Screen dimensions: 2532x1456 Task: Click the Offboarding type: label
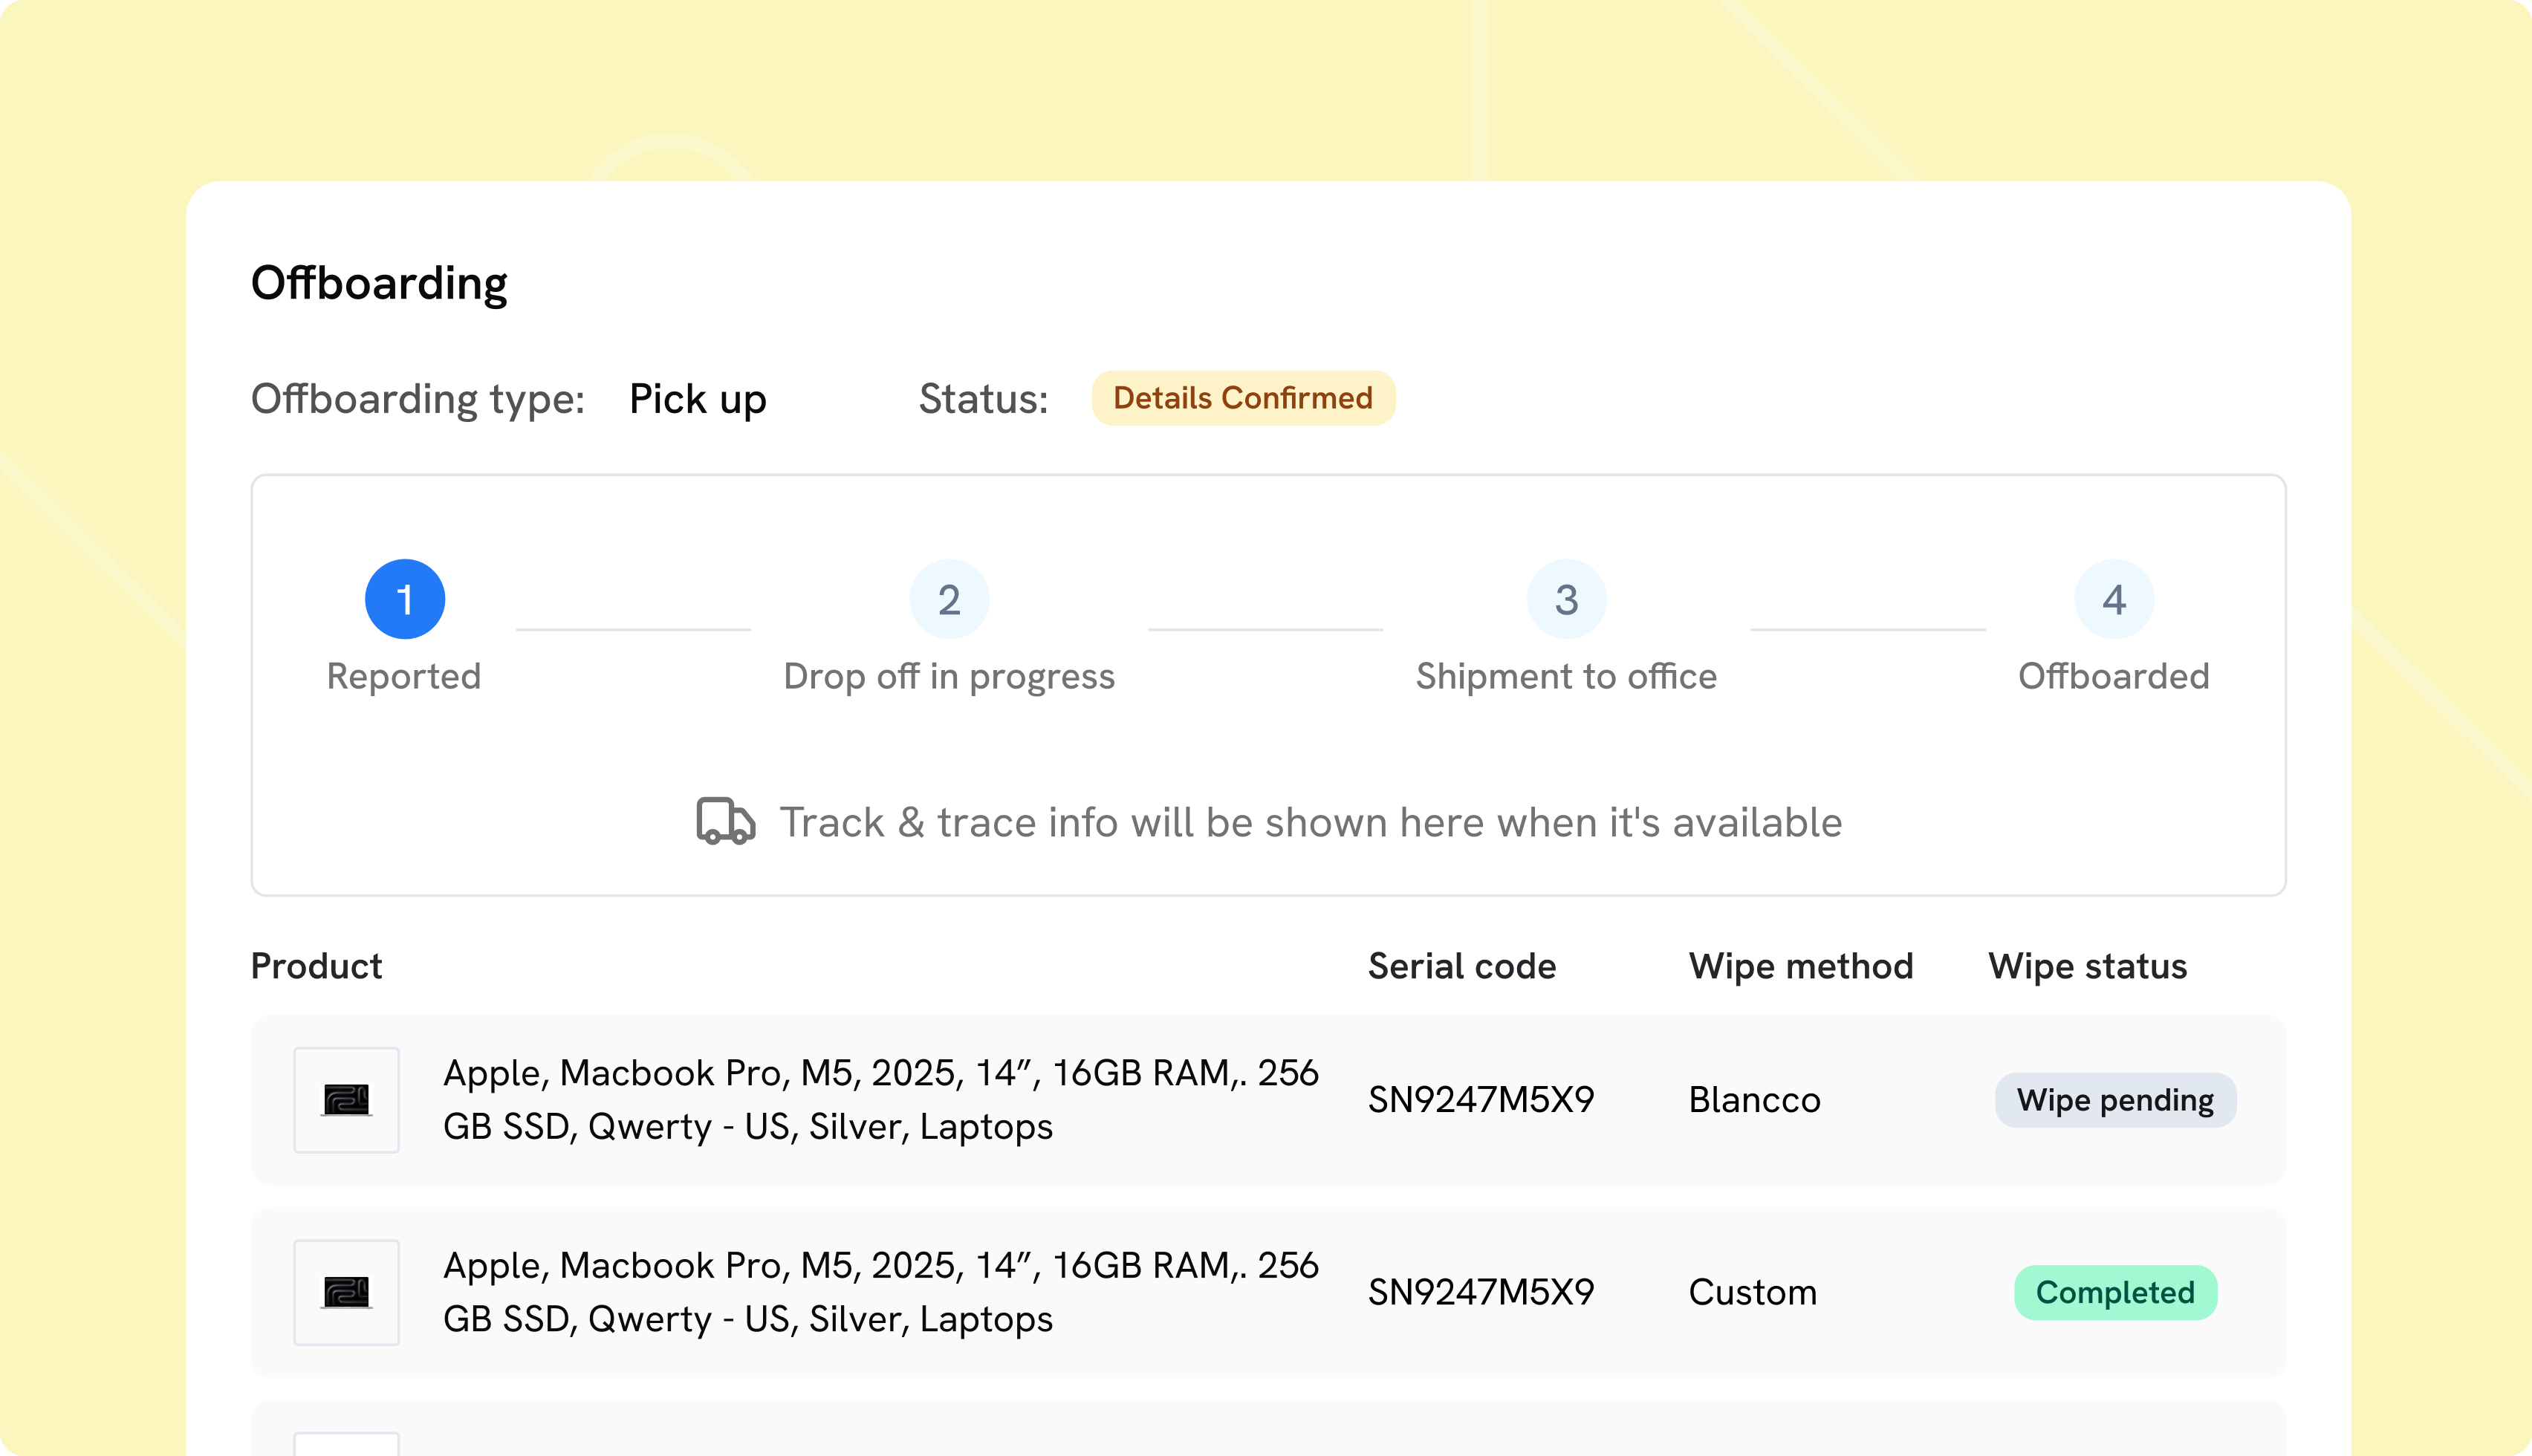tap(418, 399)
